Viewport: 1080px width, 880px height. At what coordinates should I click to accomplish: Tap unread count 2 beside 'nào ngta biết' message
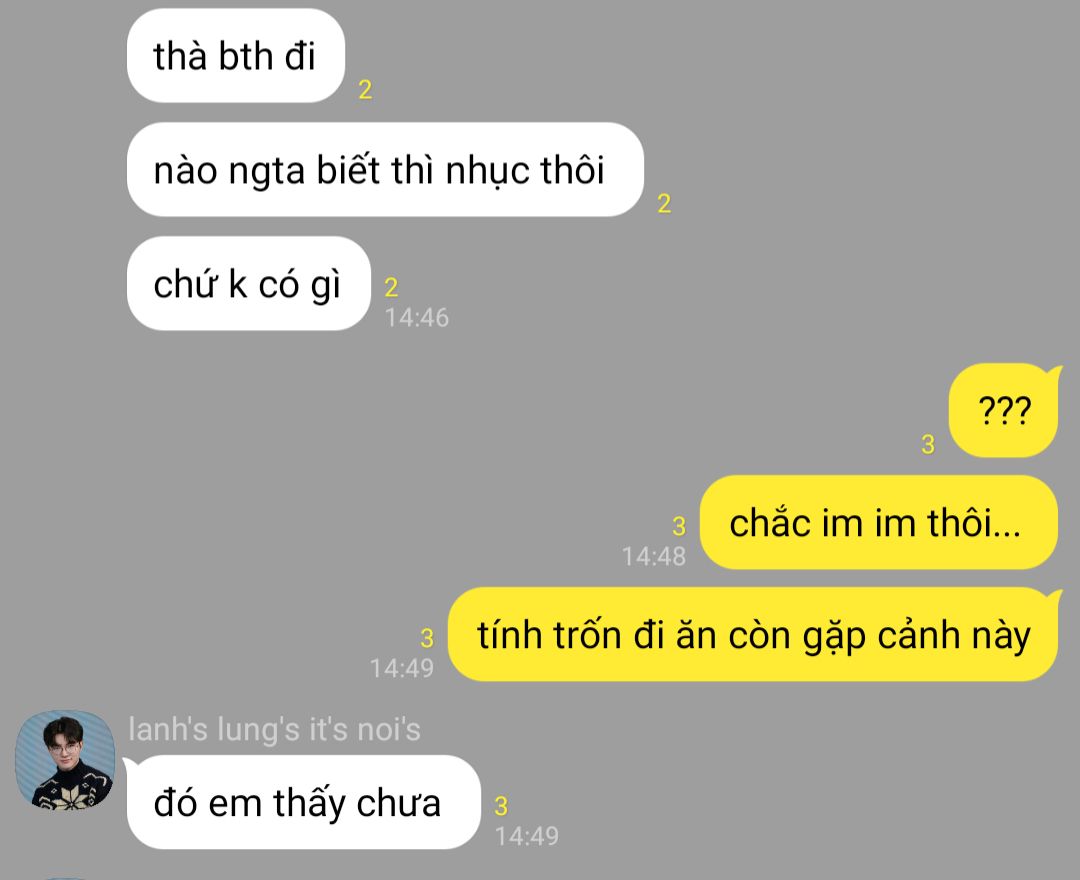[664, 203]
